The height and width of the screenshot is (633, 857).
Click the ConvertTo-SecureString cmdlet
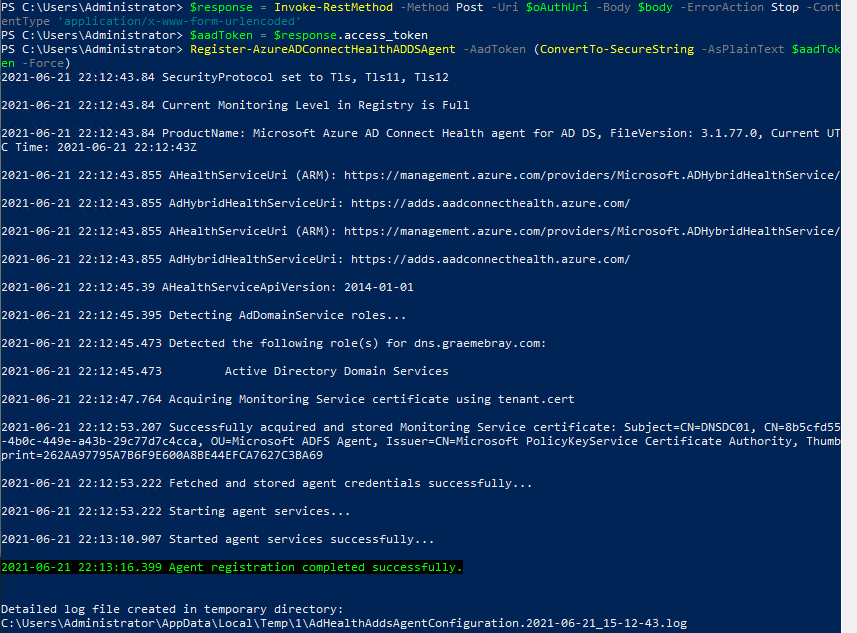(x=617, y=49)
